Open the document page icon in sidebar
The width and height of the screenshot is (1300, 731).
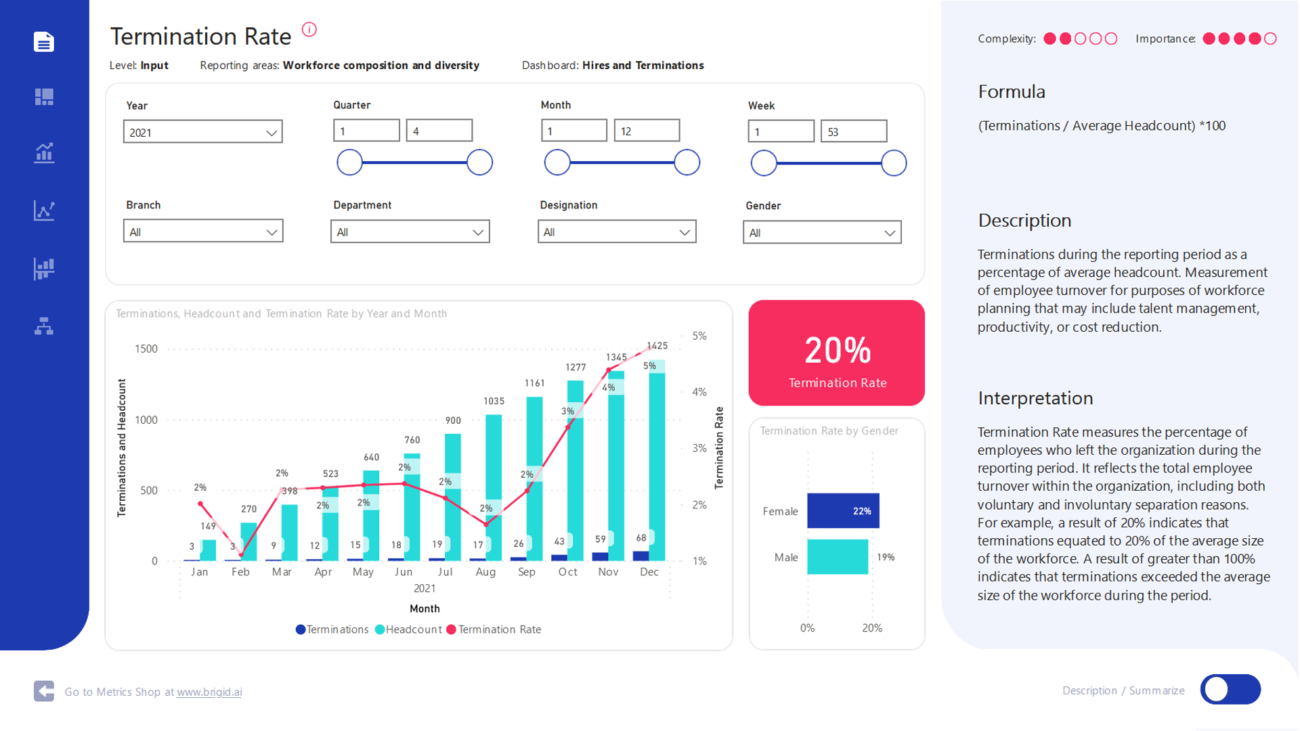[x=44, y=41]
